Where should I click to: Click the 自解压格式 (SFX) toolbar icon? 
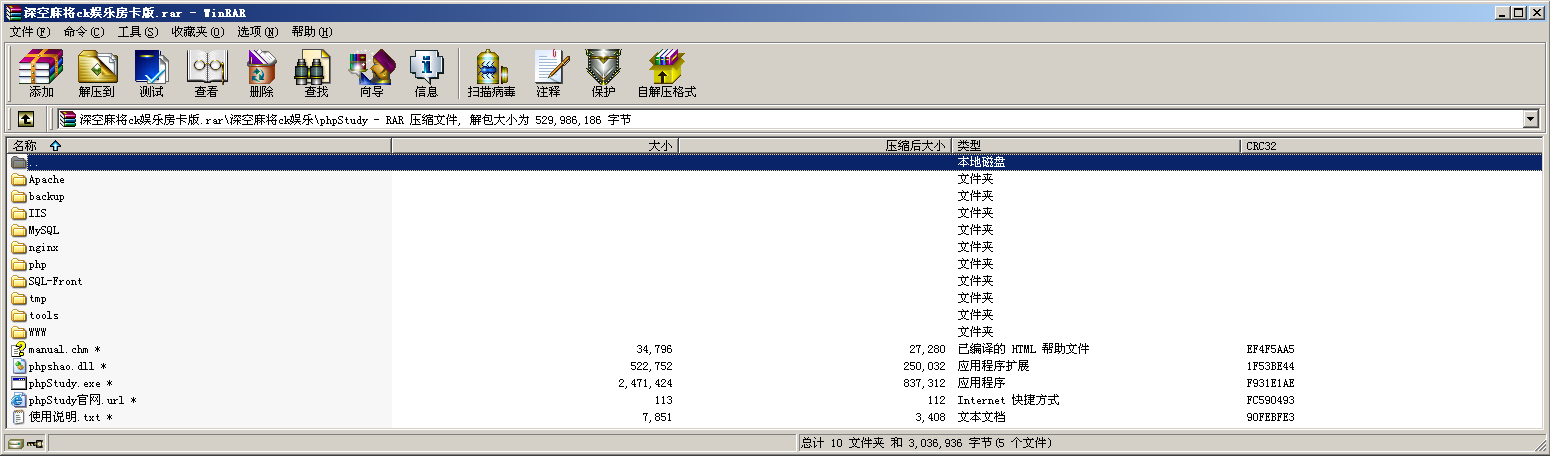point(666,73)
